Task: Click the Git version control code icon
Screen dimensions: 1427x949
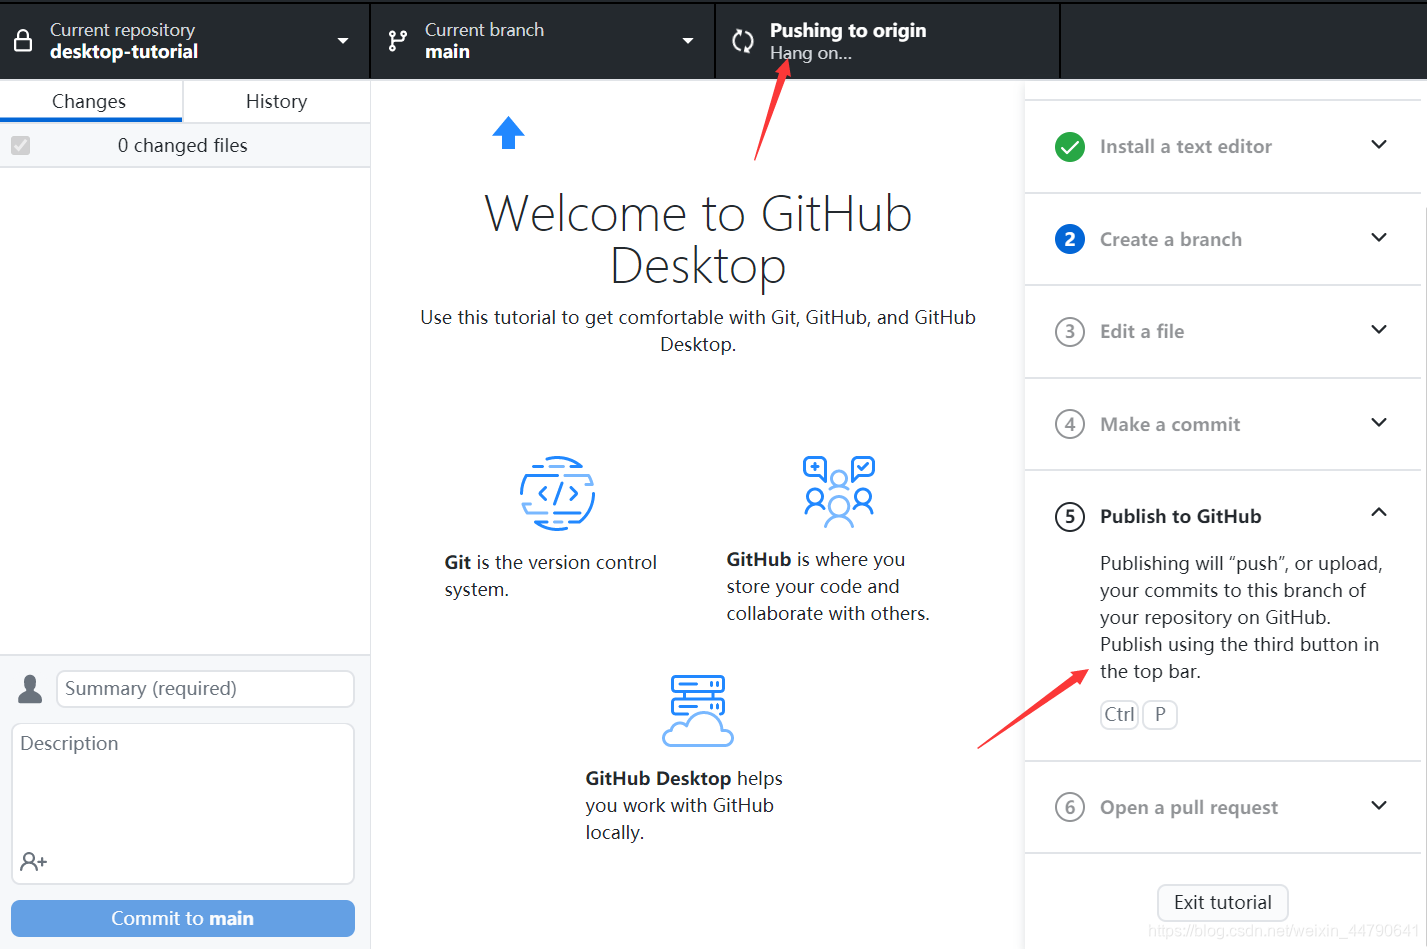Action: coord(557,493)
